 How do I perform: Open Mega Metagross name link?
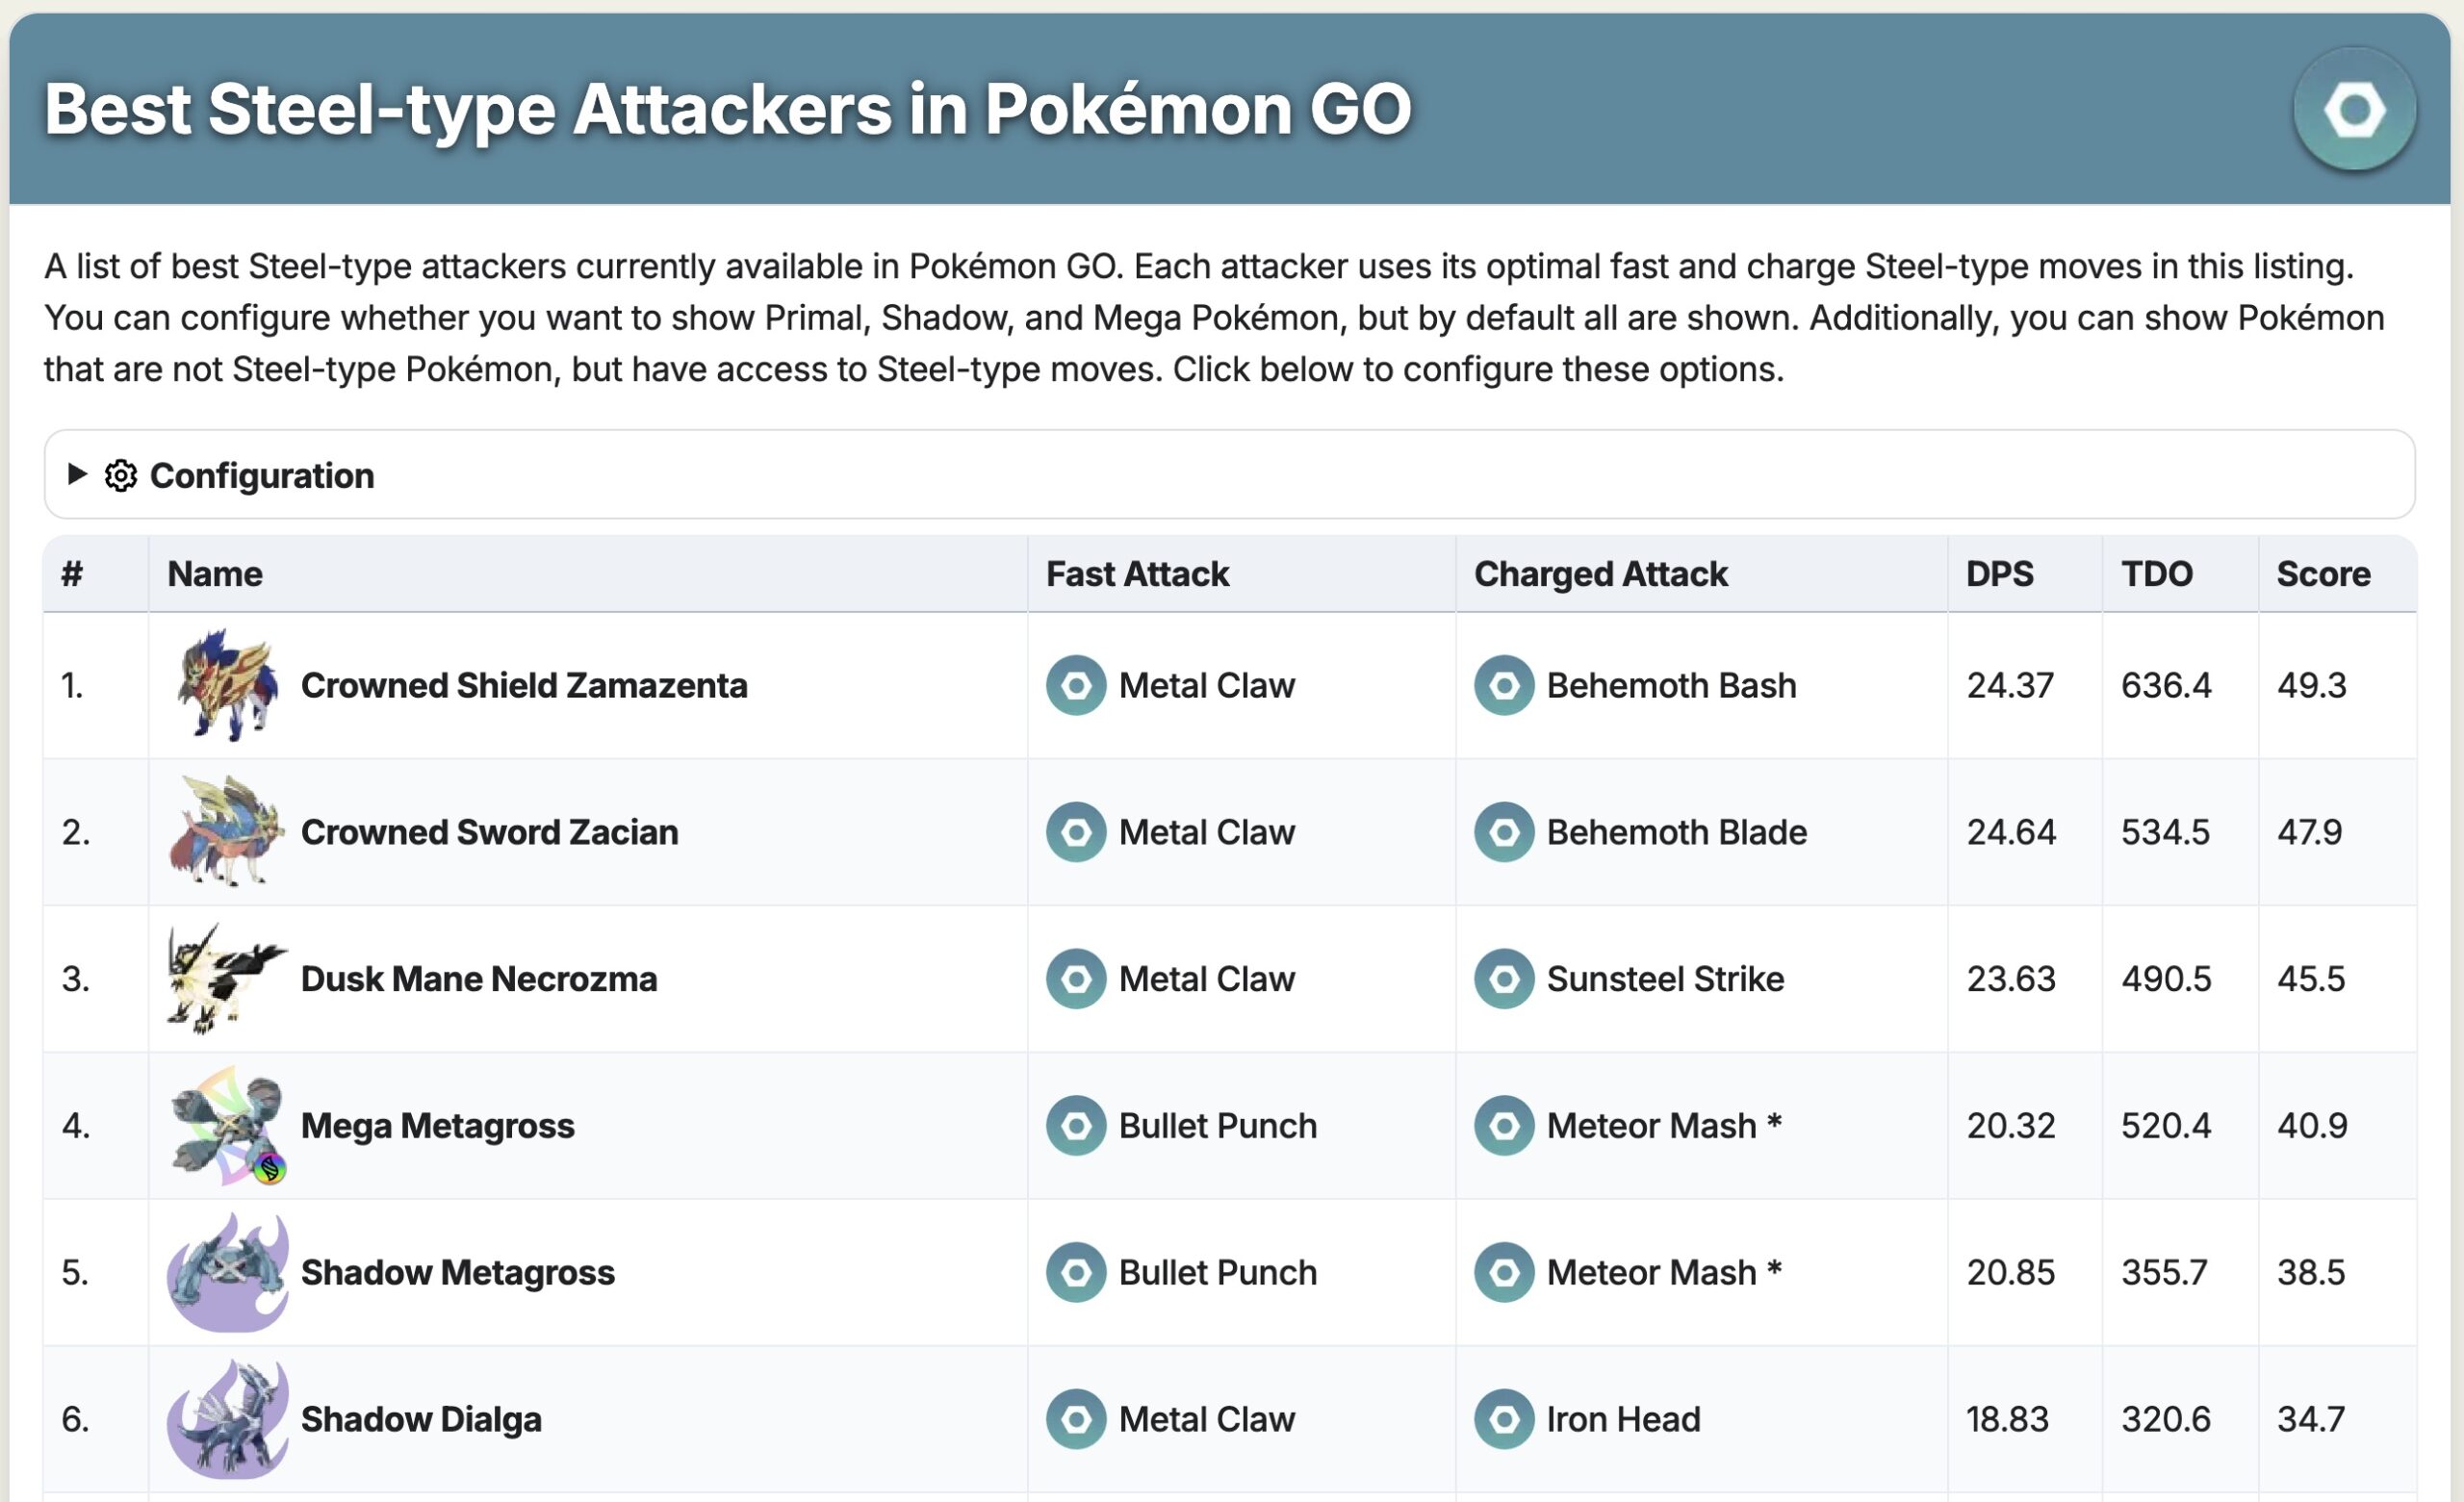pyautogui.click(x=437, y=1126)
